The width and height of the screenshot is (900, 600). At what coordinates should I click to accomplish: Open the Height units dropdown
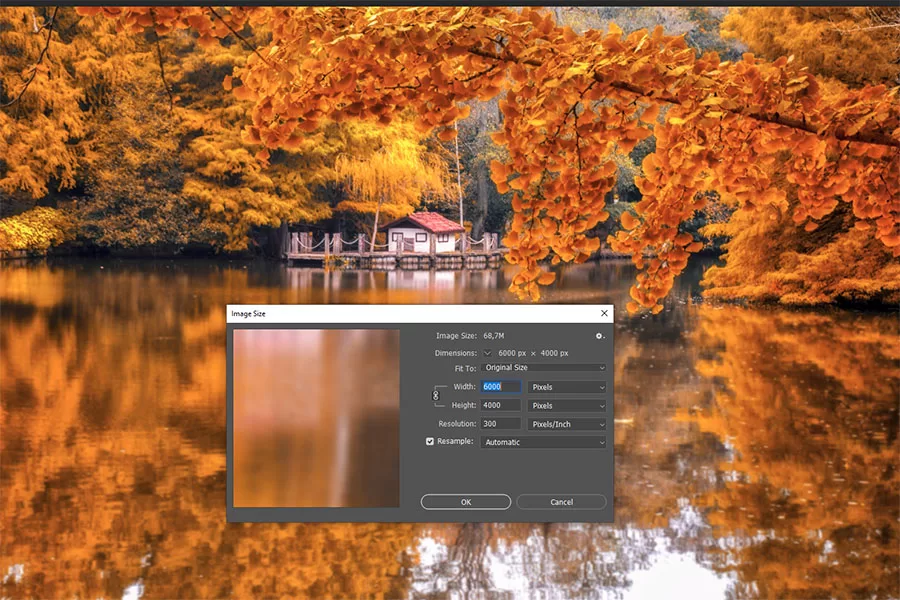[567, 405]
